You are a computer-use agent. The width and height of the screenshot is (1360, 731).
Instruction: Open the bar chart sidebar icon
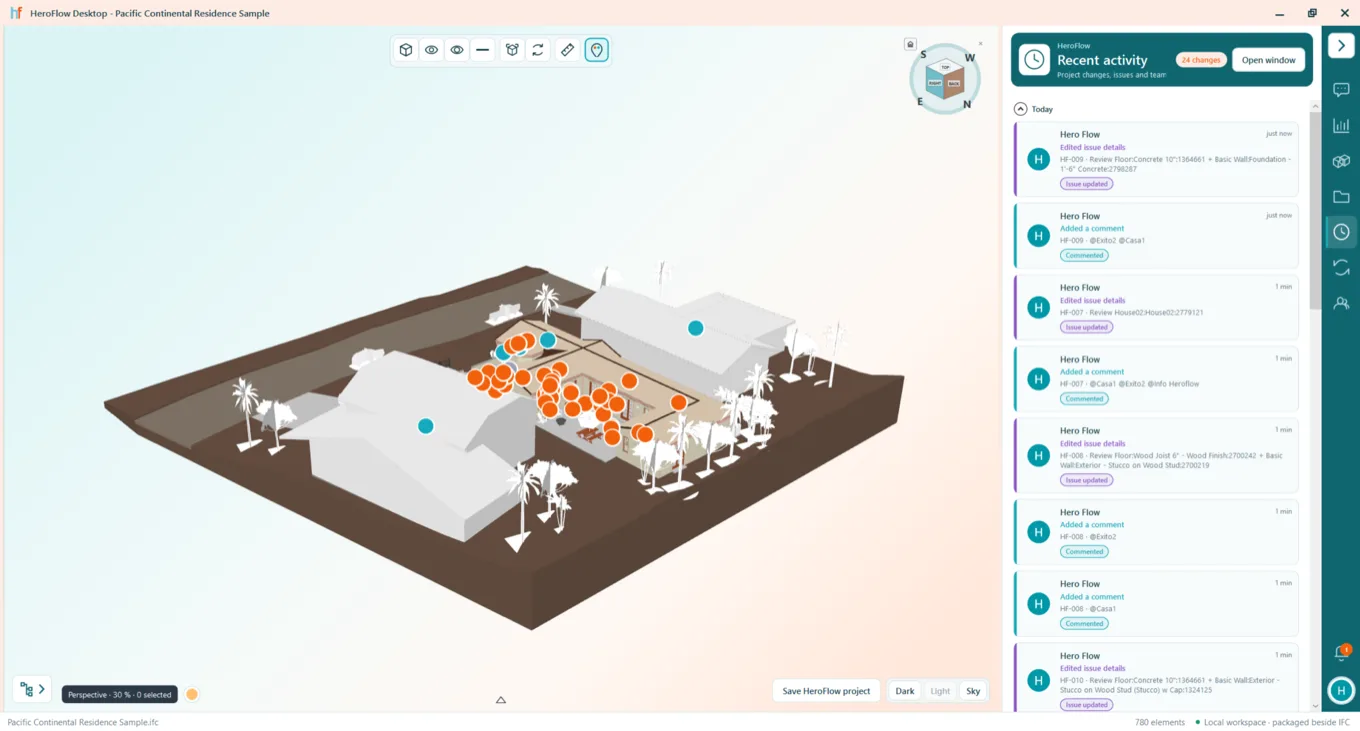(x=1341, y=126)
